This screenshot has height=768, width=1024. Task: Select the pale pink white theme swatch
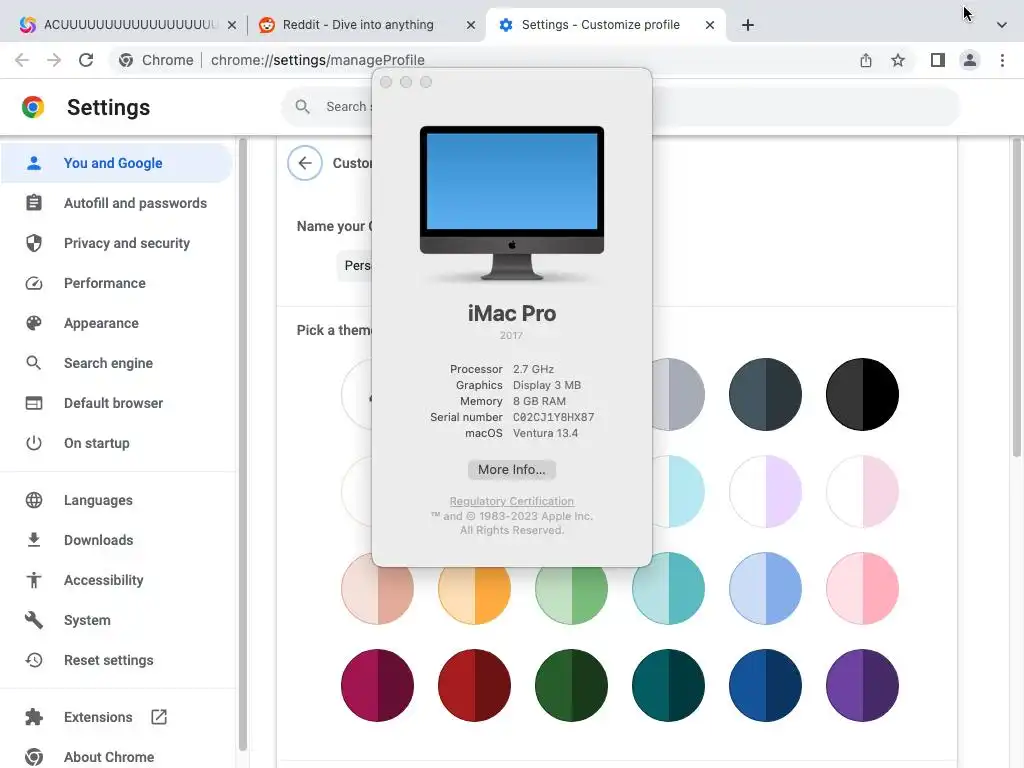pos(862,491)
